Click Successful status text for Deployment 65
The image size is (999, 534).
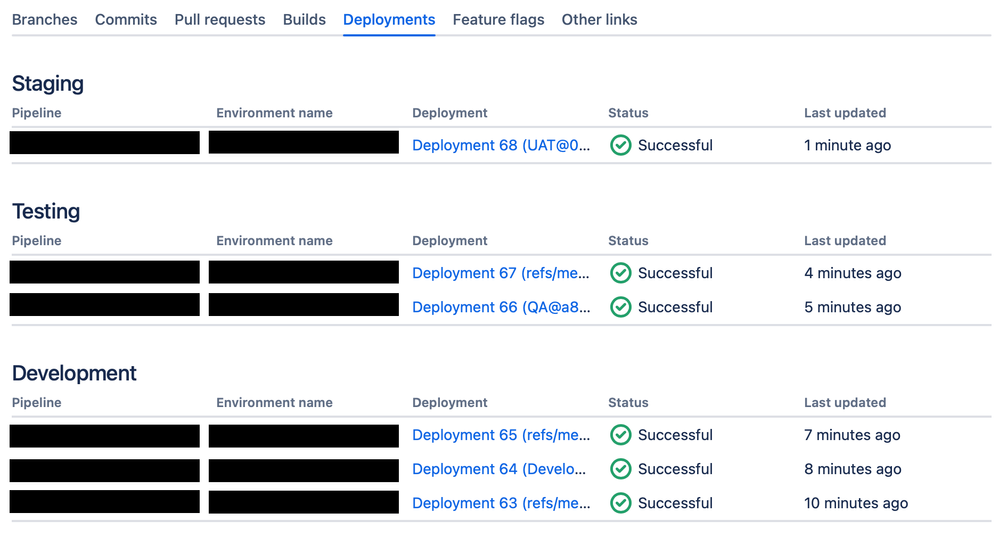point(675,435)
